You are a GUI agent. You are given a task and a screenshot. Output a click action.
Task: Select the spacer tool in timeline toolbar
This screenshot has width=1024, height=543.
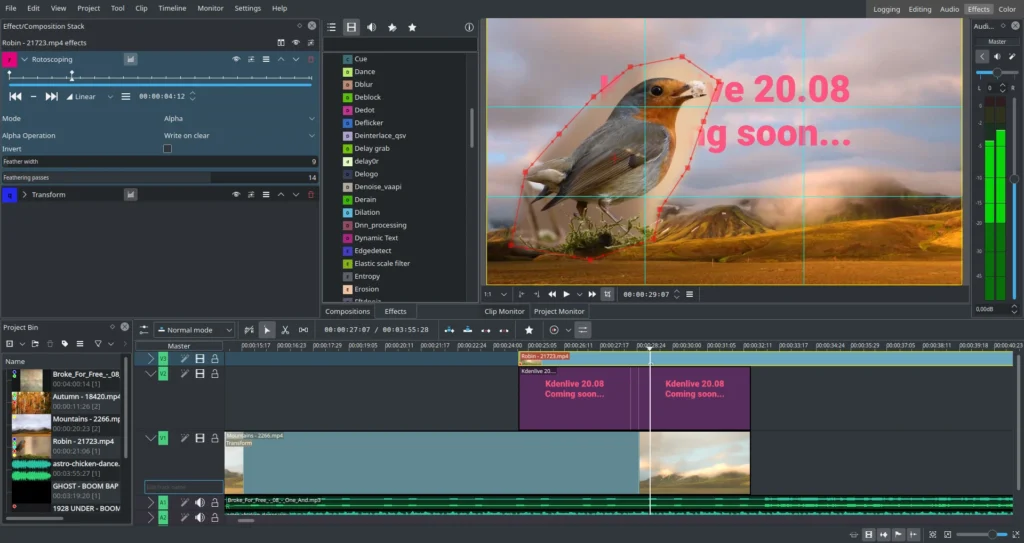point(303,330)
